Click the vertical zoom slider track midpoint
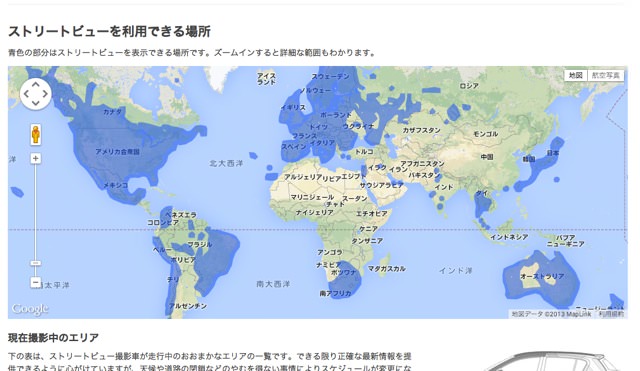 36,220
